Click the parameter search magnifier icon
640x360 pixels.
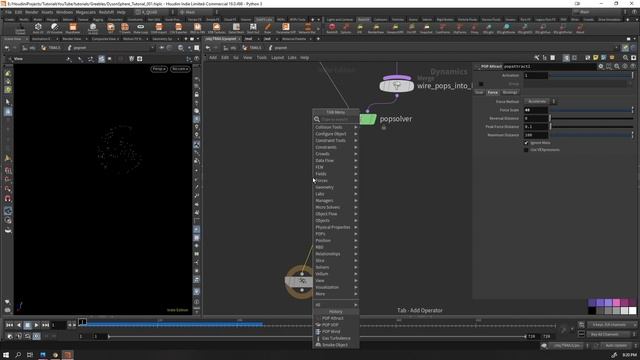(617, 66)
